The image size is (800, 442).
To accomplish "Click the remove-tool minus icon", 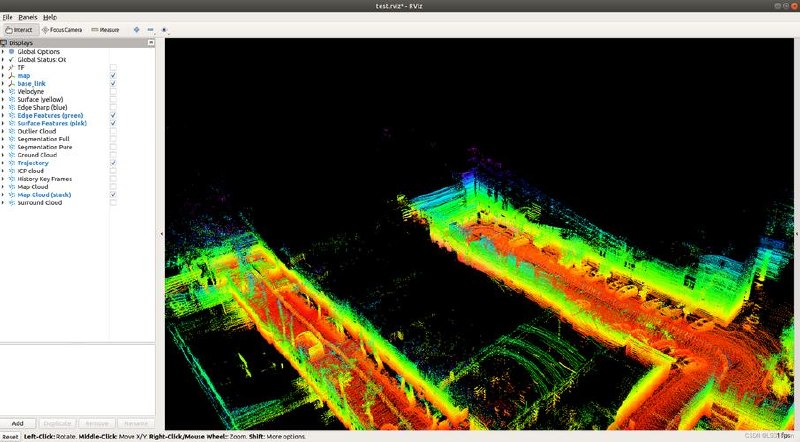I will (150, 30).
